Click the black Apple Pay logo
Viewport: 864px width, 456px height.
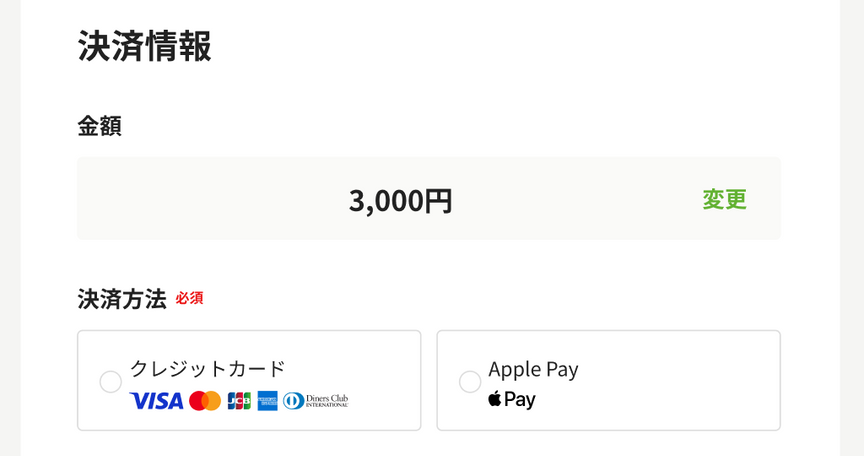512,400
